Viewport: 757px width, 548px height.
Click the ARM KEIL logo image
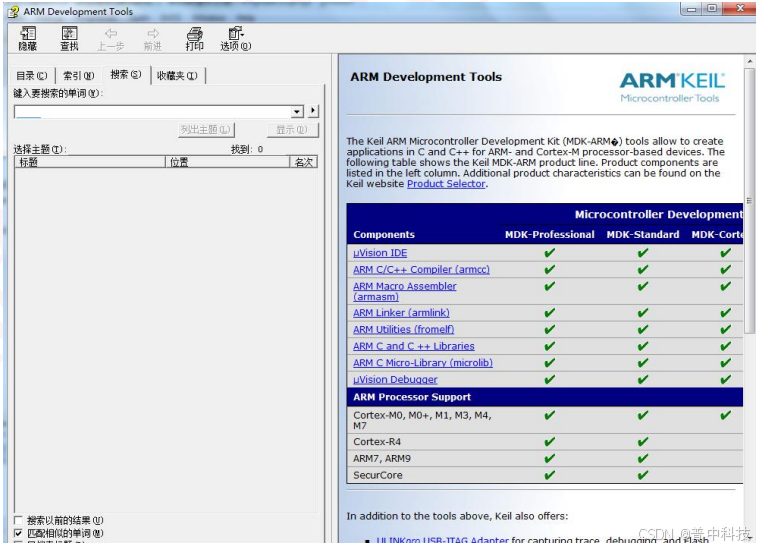(672, 87)
